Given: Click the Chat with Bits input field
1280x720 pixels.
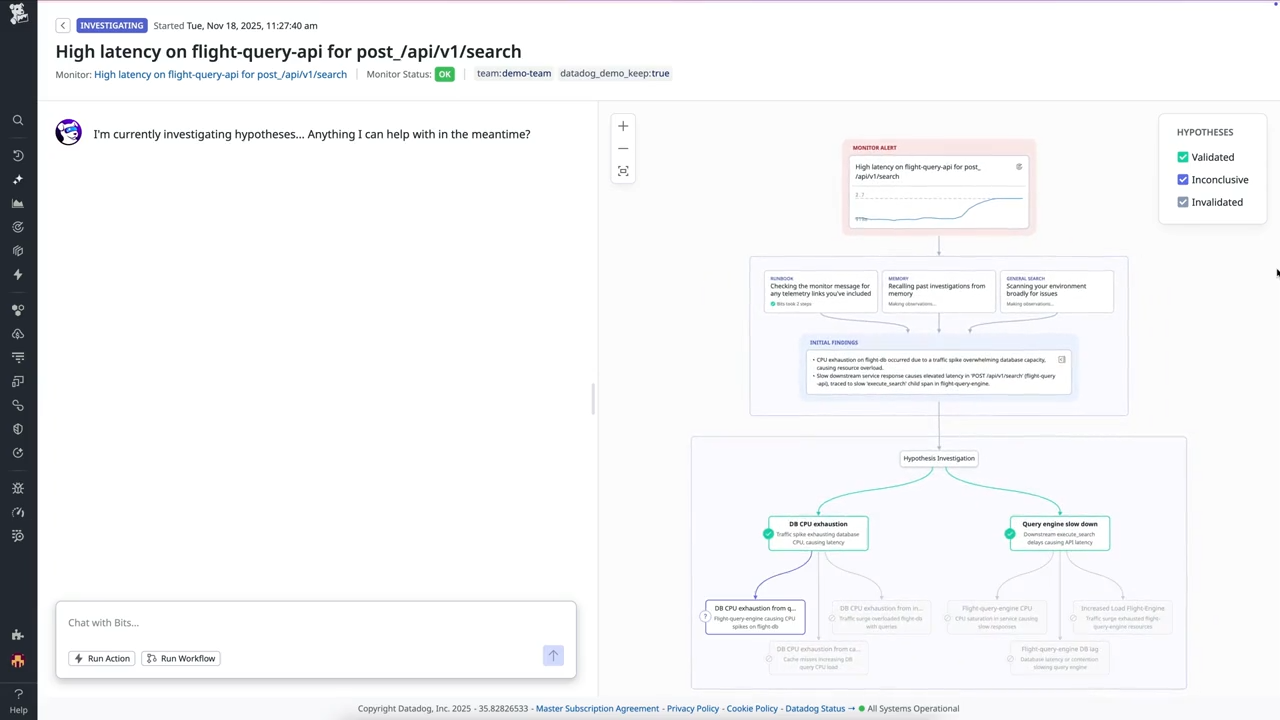Looking at the screenshot, I should [316, 622].
